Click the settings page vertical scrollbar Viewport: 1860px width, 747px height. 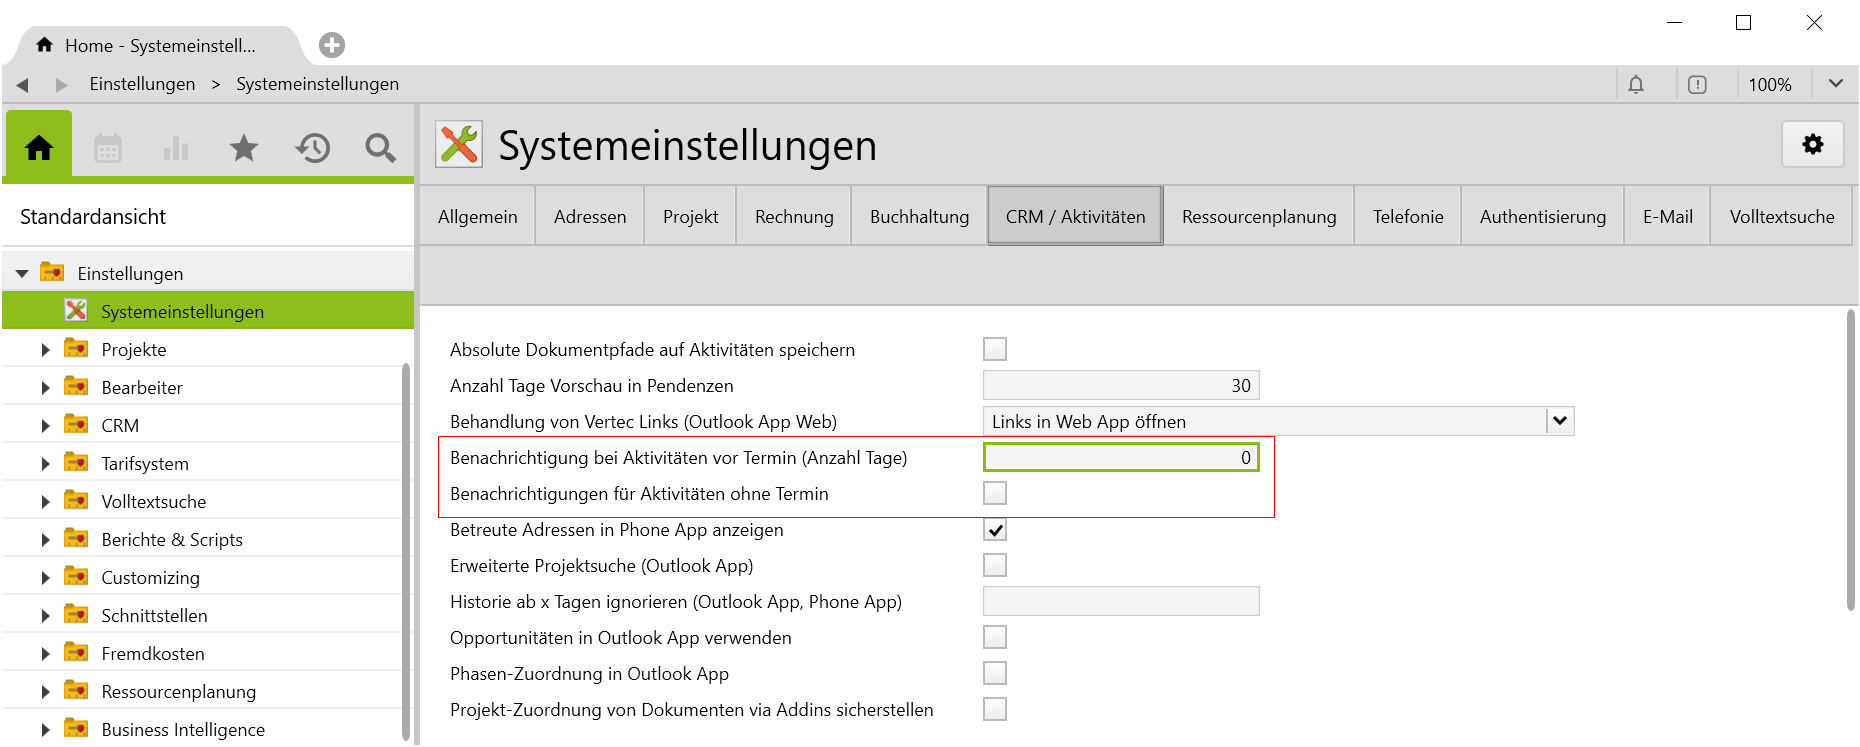1851,460
